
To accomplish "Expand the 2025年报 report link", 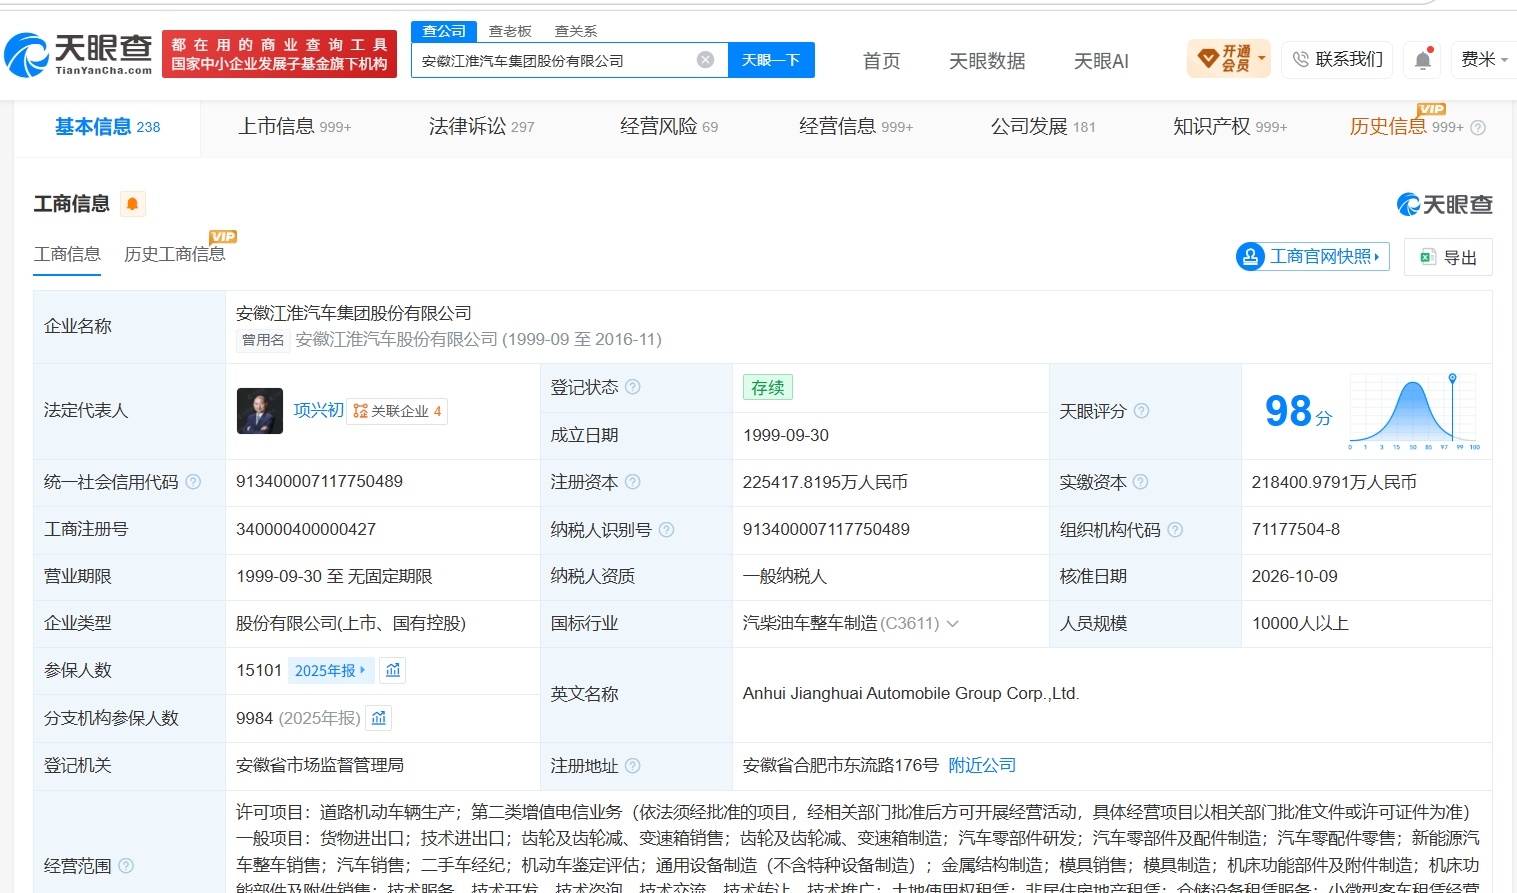I will [x=330, y=670].
